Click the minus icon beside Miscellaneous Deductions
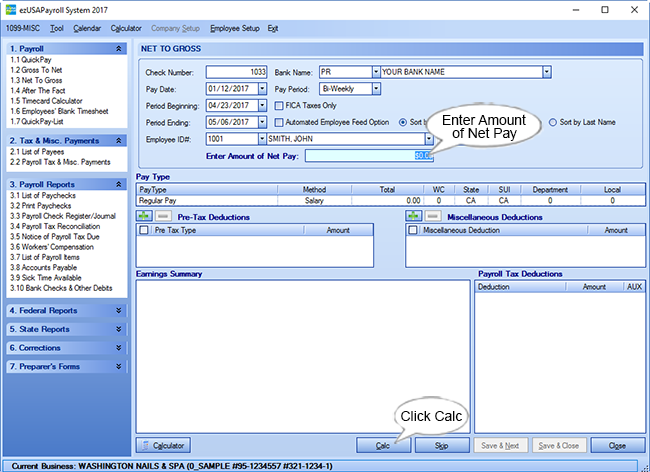 pos(433,216)
